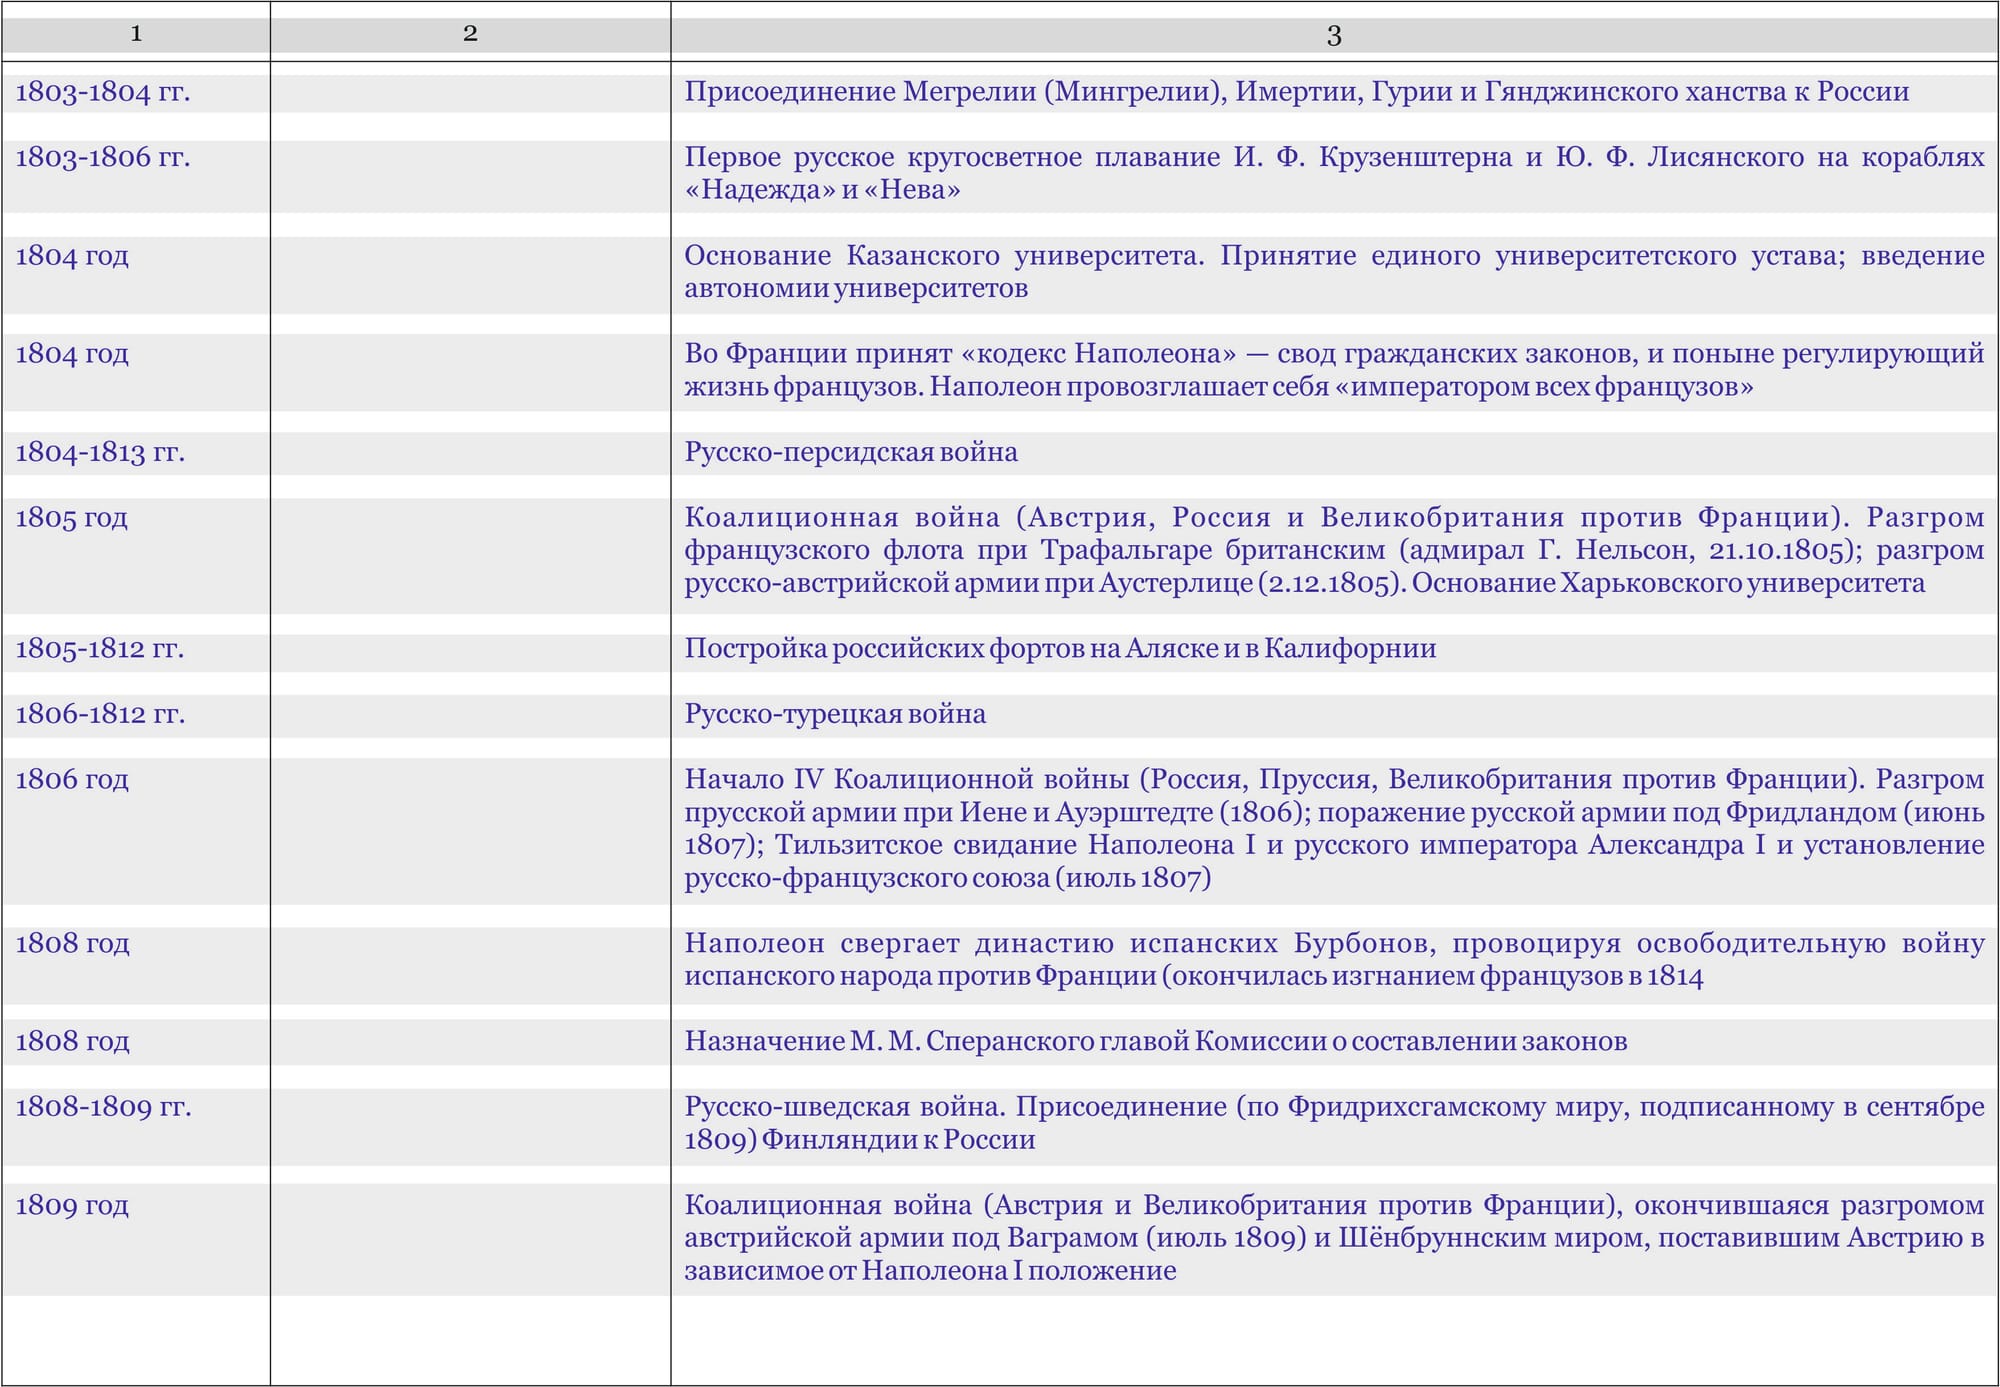Viewport: 2000px width, 1387px height.
Task: Select text "Основание Казанского университета"
Action: 942,256
